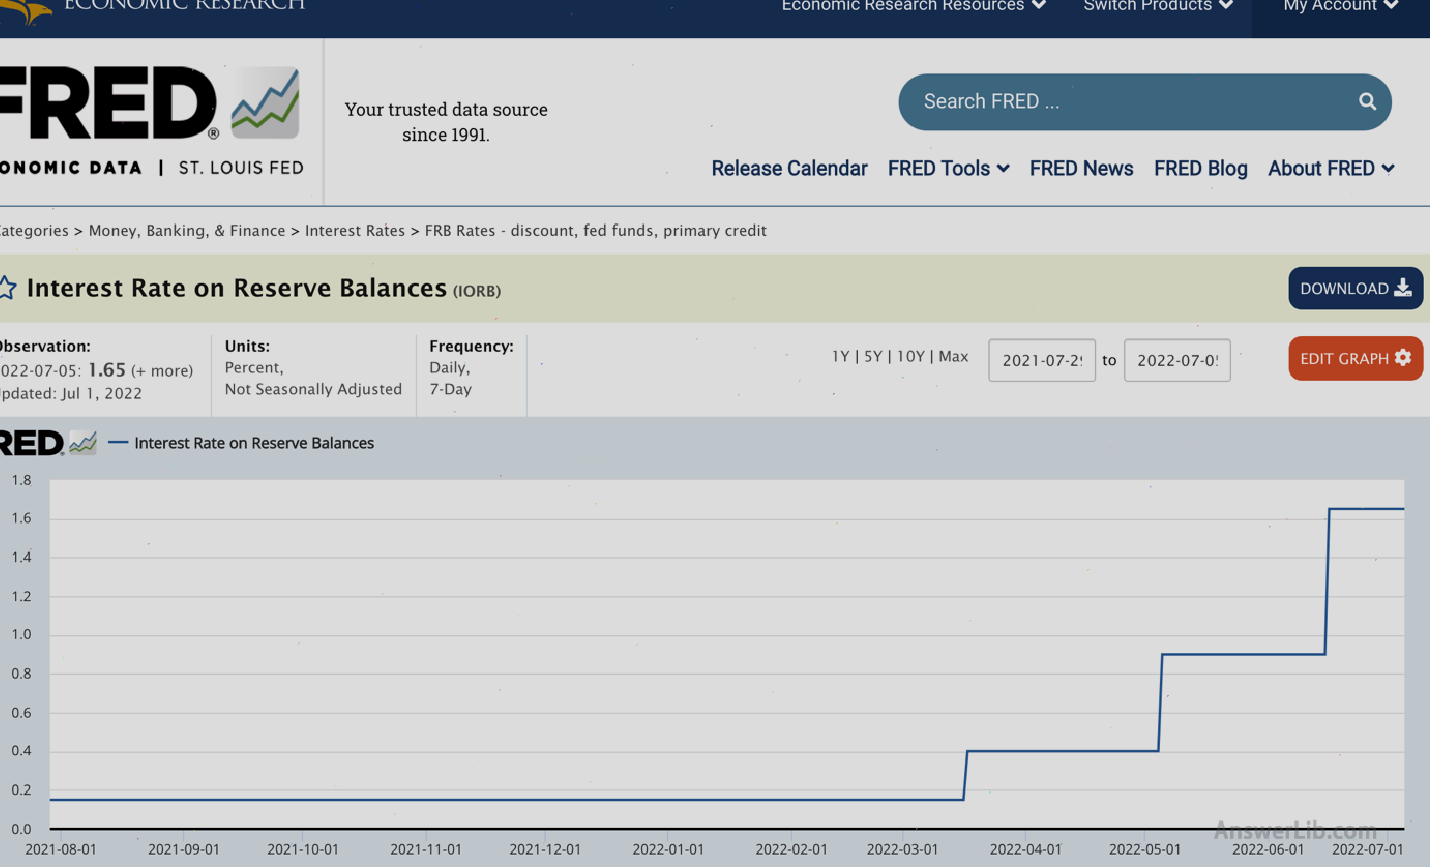Click the 1.65 observation value
1430x867 pixels.
[107, 370]
